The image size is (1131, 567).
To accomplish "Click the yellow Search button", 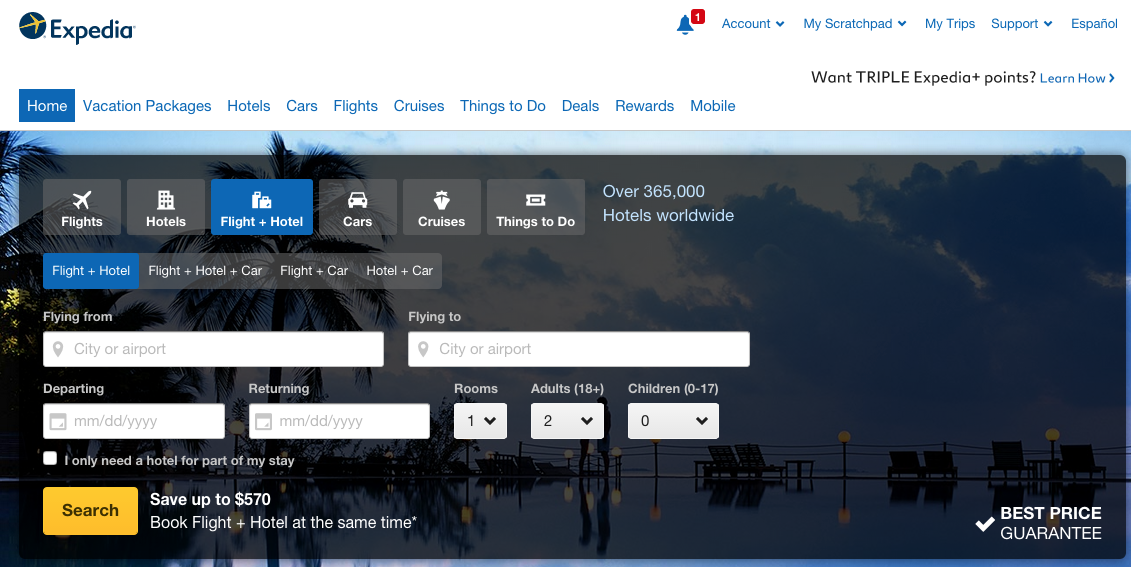I will coord(90,511).
